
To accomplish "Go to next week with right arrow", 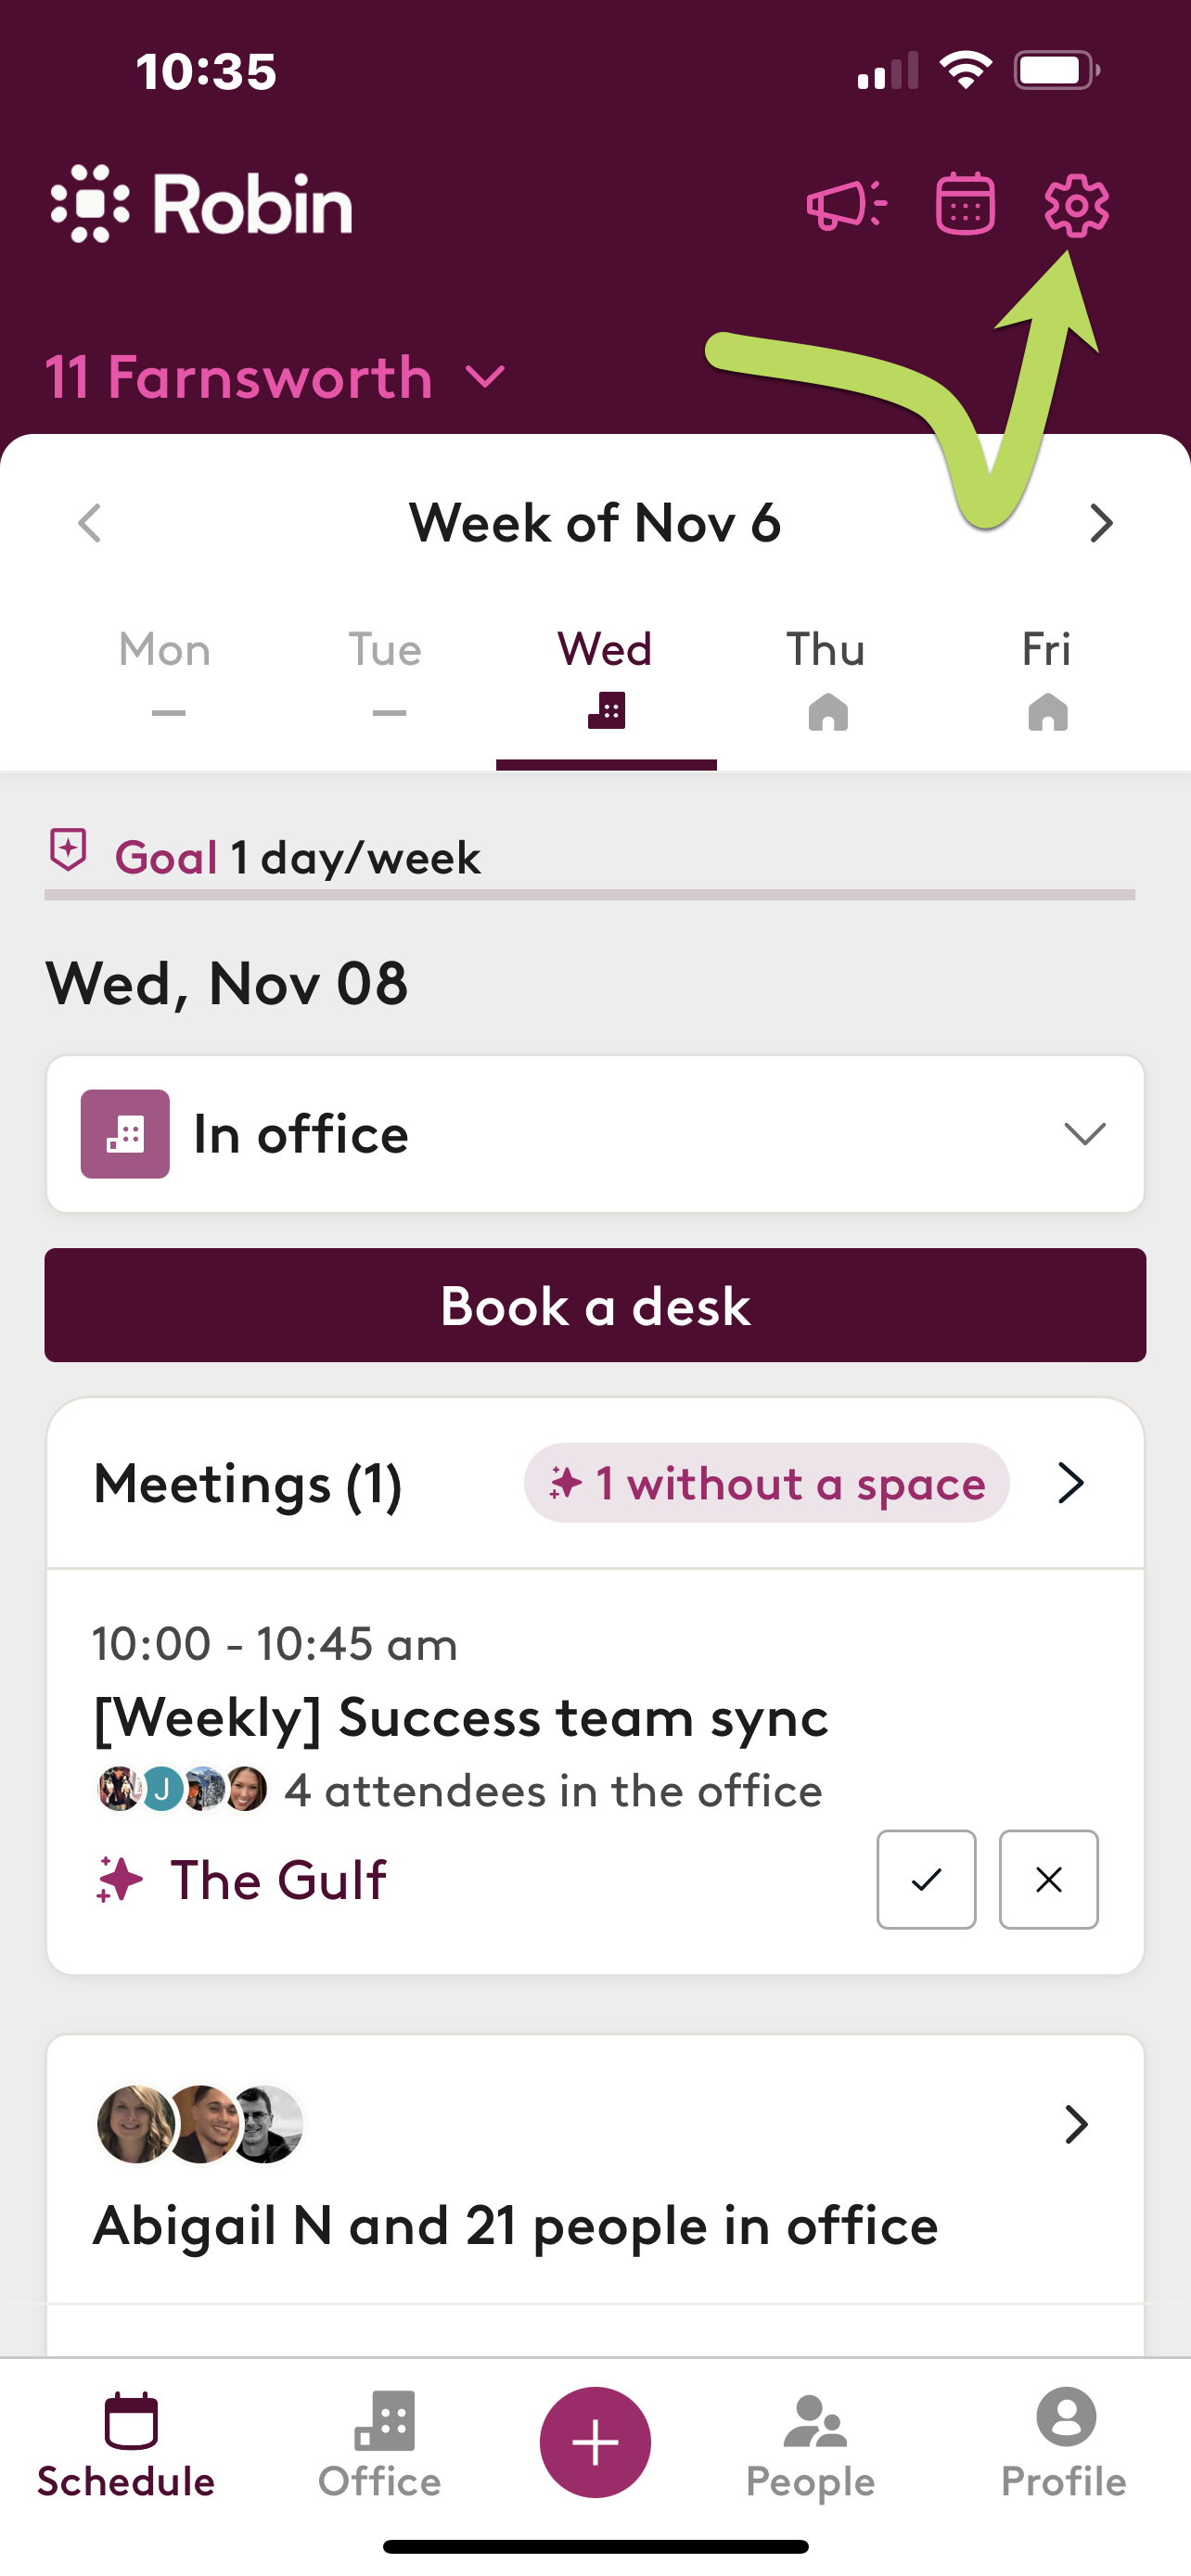I will coord(1101,523).
